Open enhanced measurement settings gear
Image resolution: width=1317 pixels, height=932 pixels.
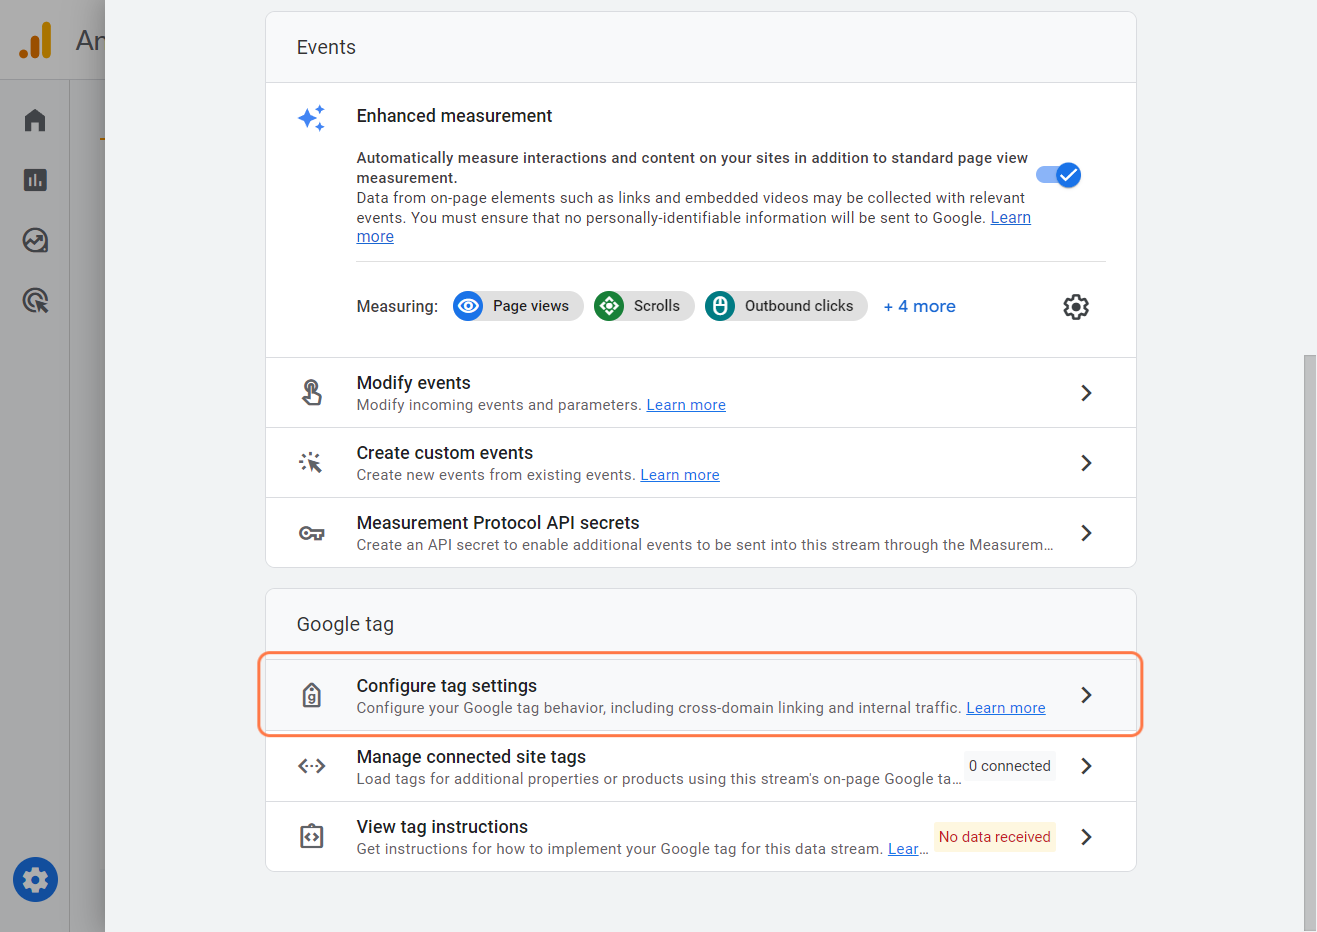[1076, 307]
